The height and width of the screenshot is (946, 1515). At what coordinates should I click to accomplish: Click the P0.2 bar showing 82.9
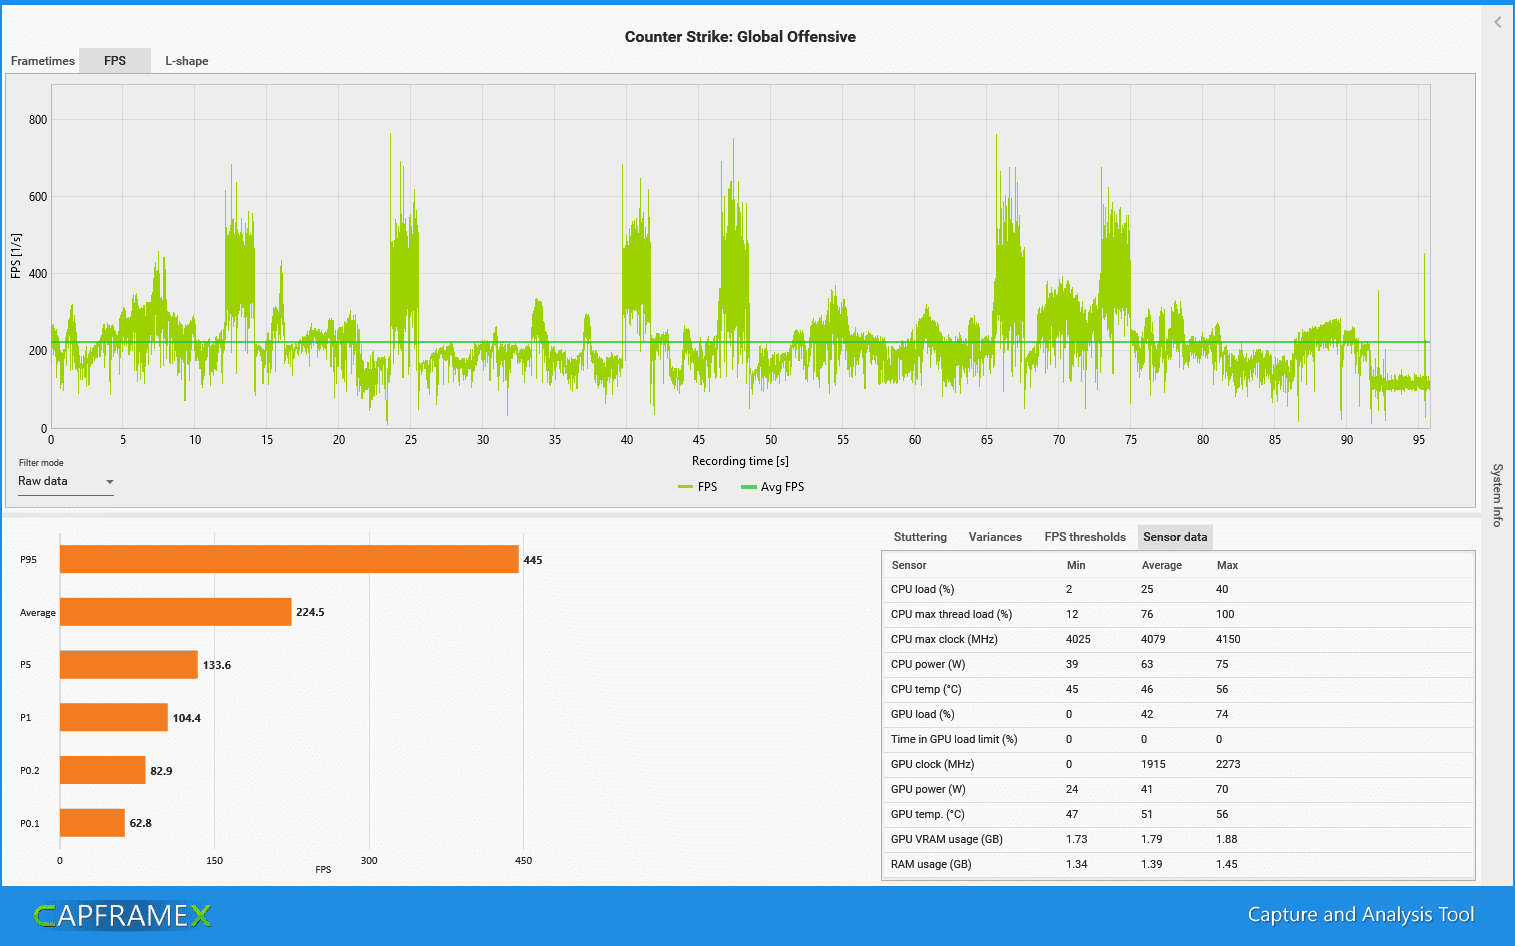pyautogui.click(x=103, y=770)
